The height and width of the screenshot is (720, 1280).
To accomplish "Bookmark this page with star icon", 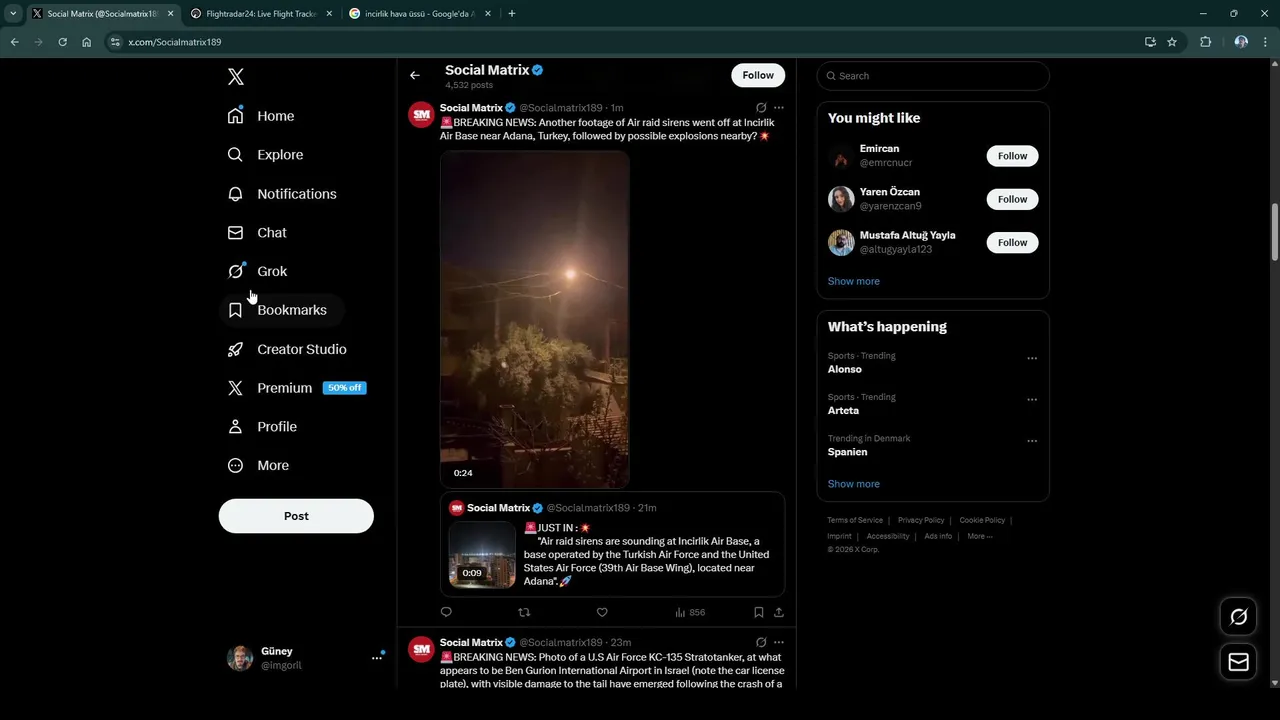I will [1172, 42].
